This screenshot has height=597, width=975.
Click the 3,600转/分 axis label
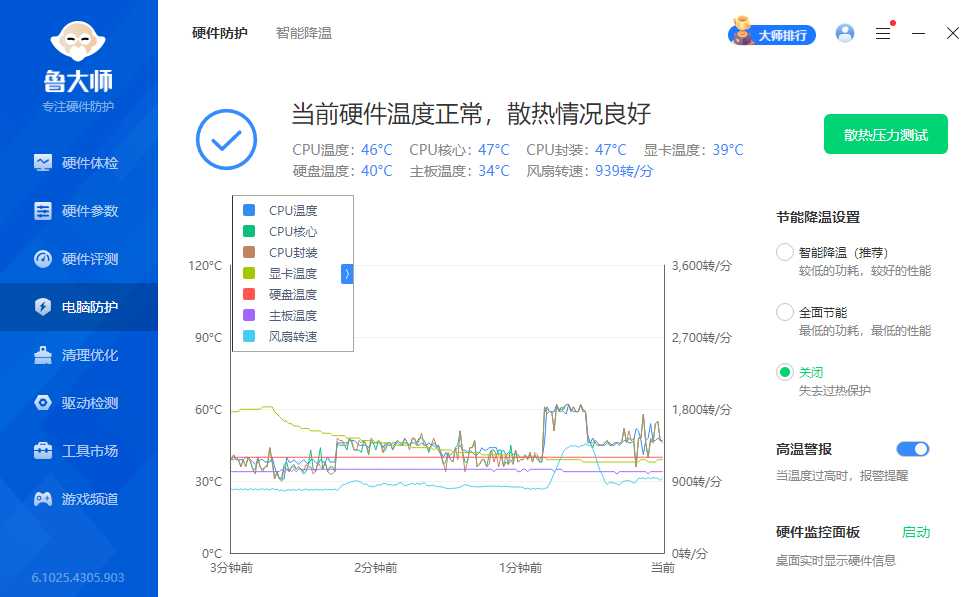coord(701,266)
